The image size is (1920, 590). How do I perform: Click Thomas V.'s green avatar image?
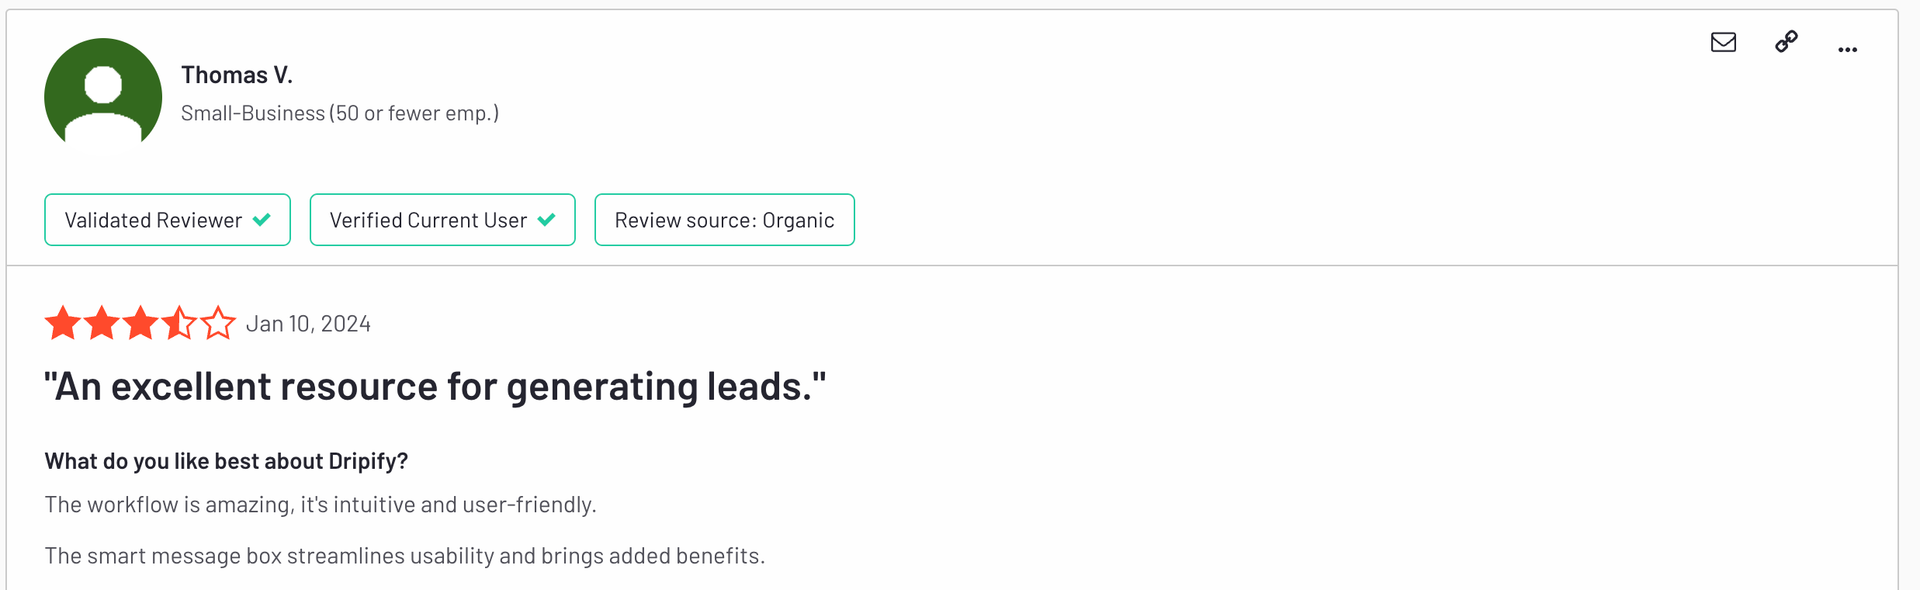pos(103,97)
